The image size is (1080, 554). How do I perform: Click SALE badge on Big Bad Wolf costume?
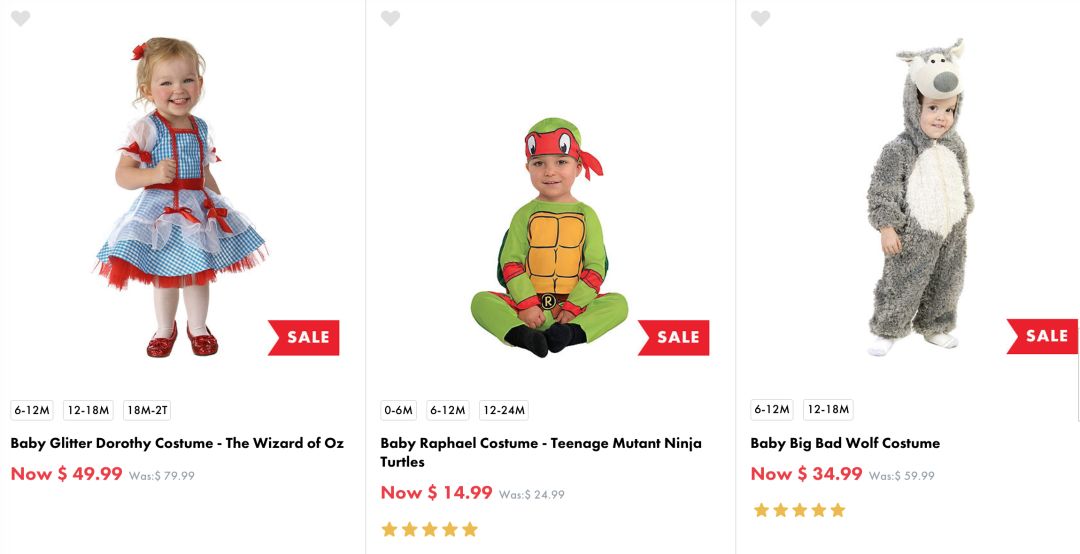tap(1044, 337)
